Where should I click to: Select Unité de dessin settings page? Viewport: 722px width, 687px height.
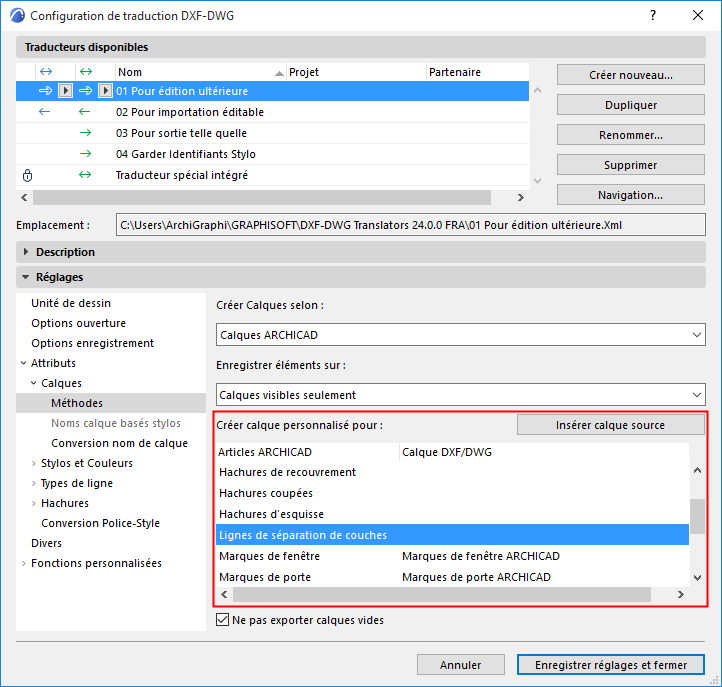click(71, 303)
